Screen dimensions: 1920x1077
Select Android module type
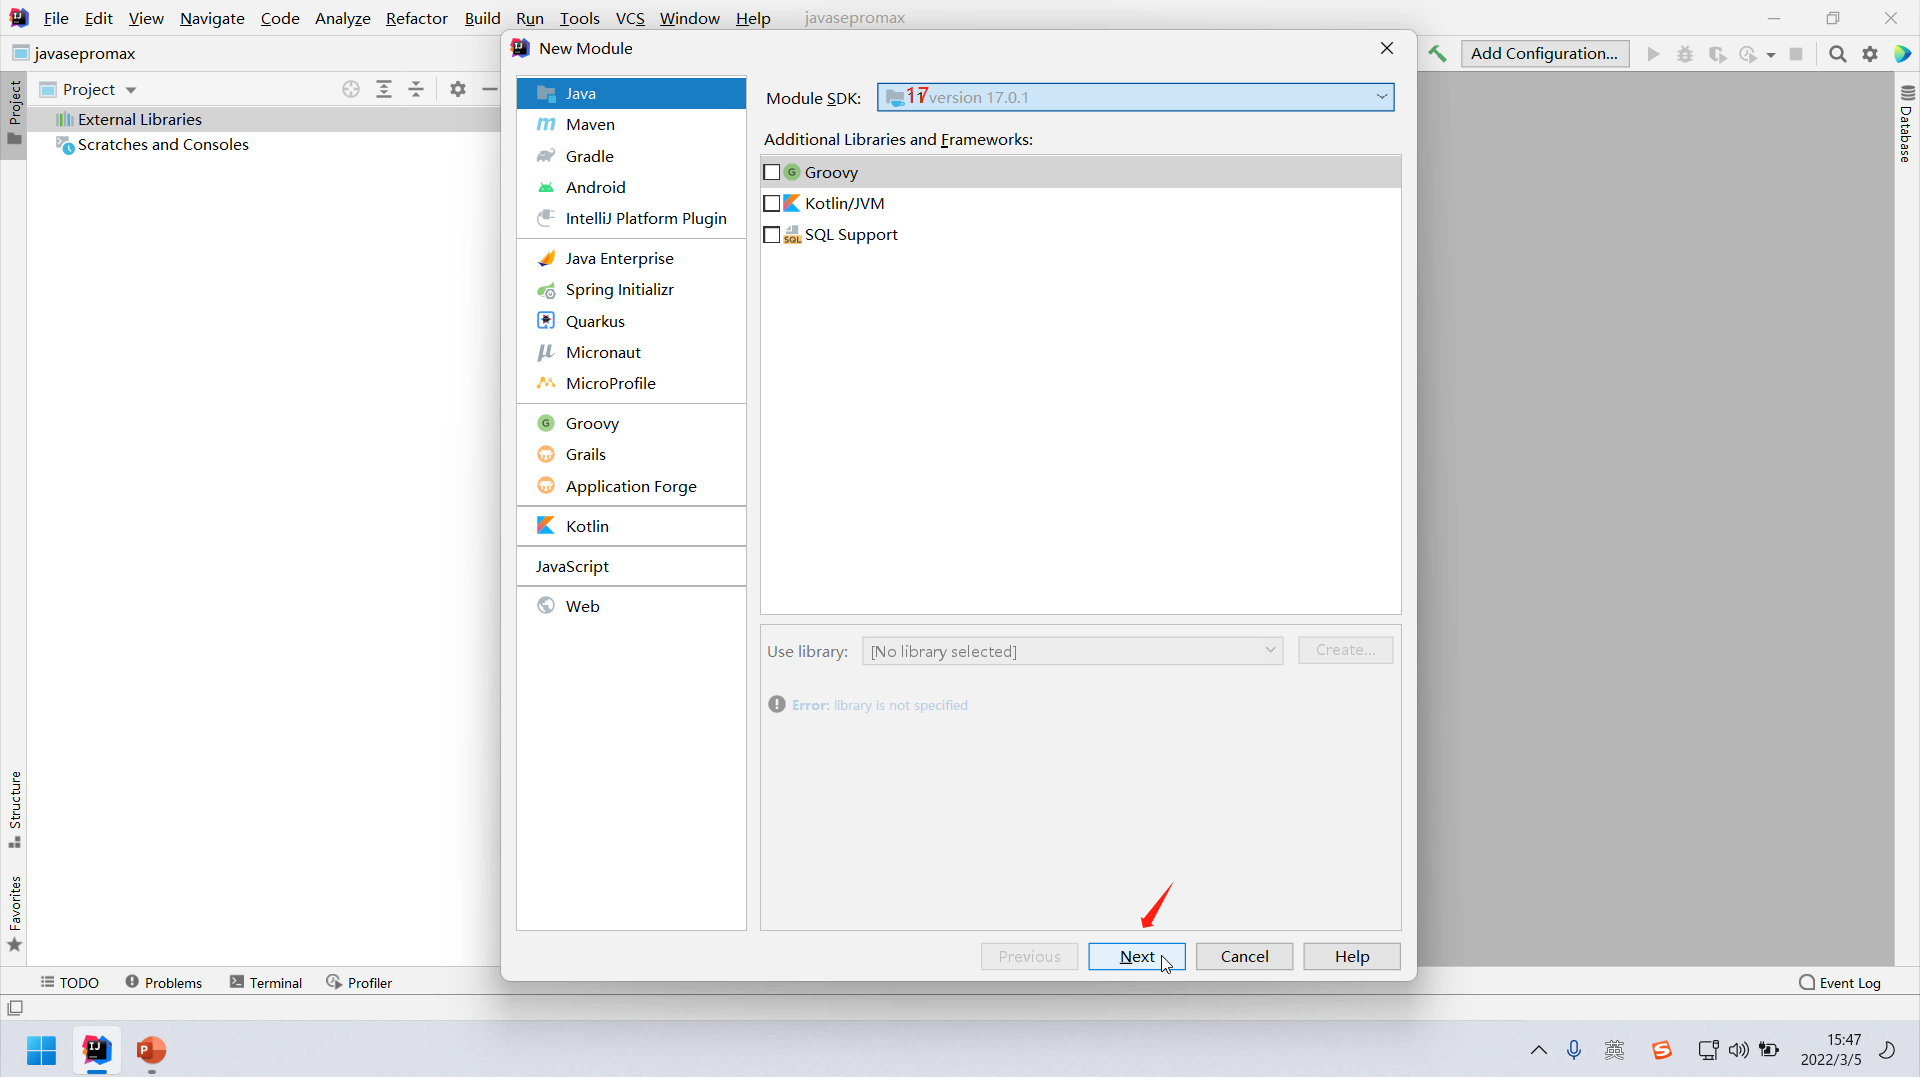click(x=631, y=187)
